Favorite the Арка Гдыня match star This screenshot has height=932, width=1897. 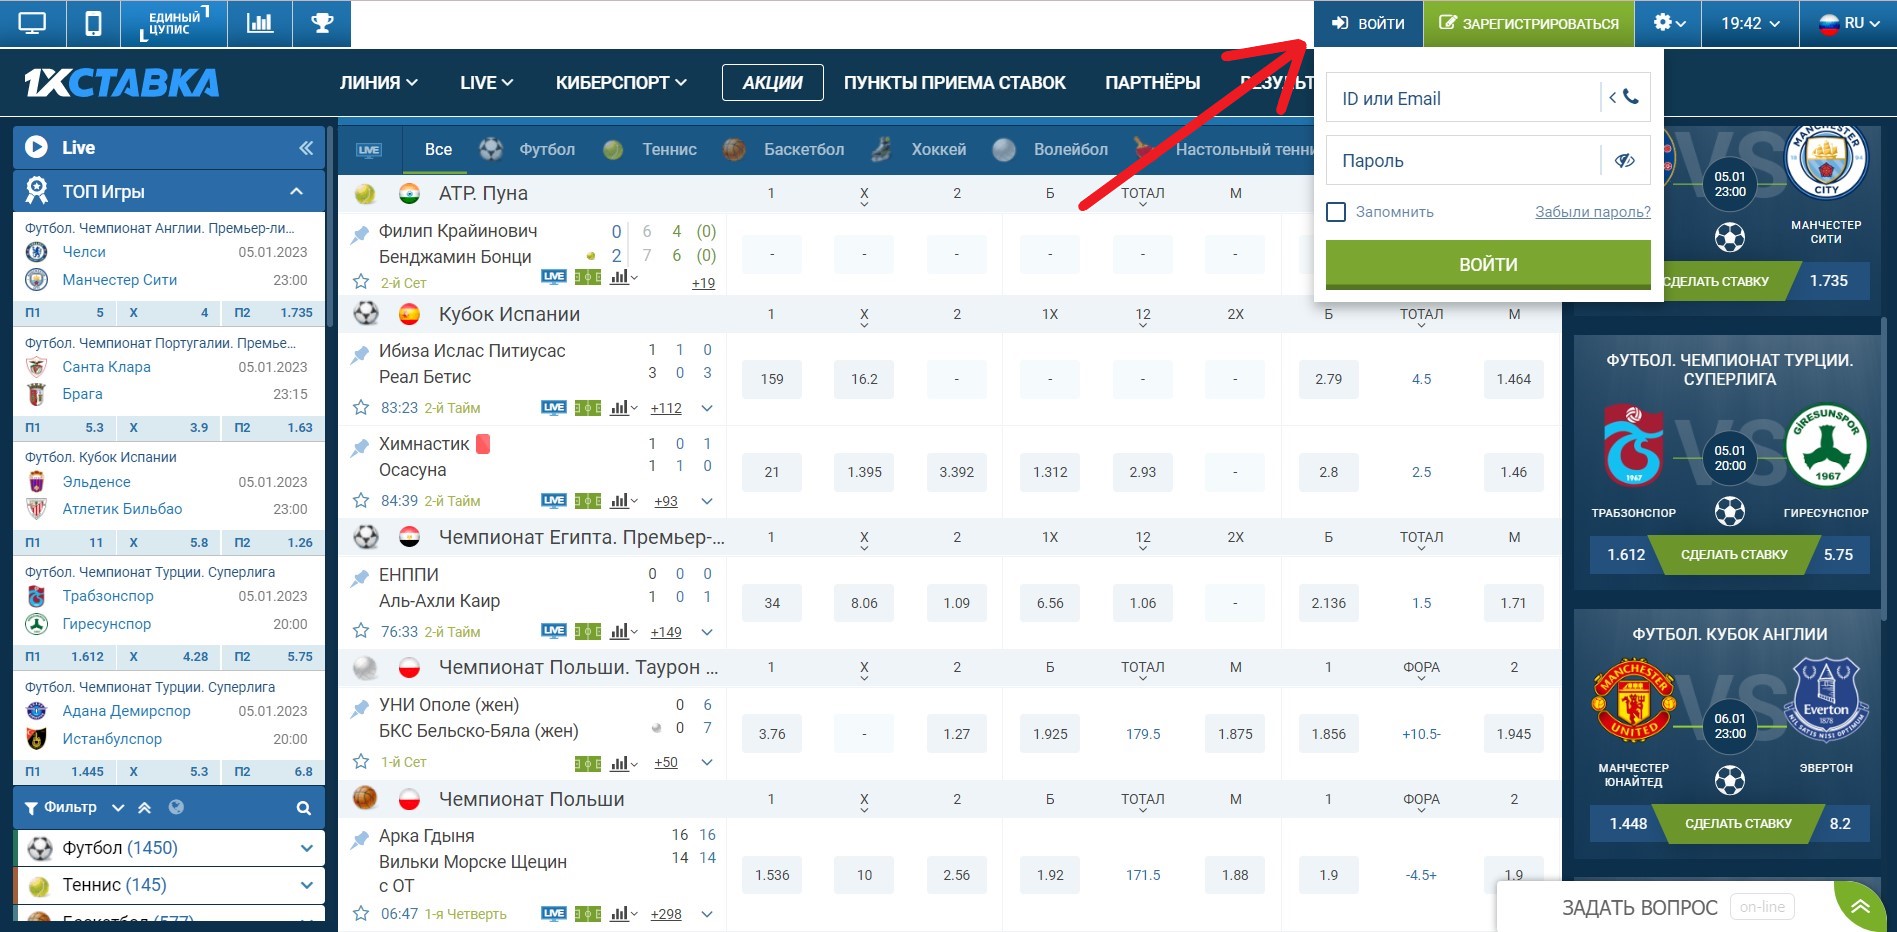361,914
